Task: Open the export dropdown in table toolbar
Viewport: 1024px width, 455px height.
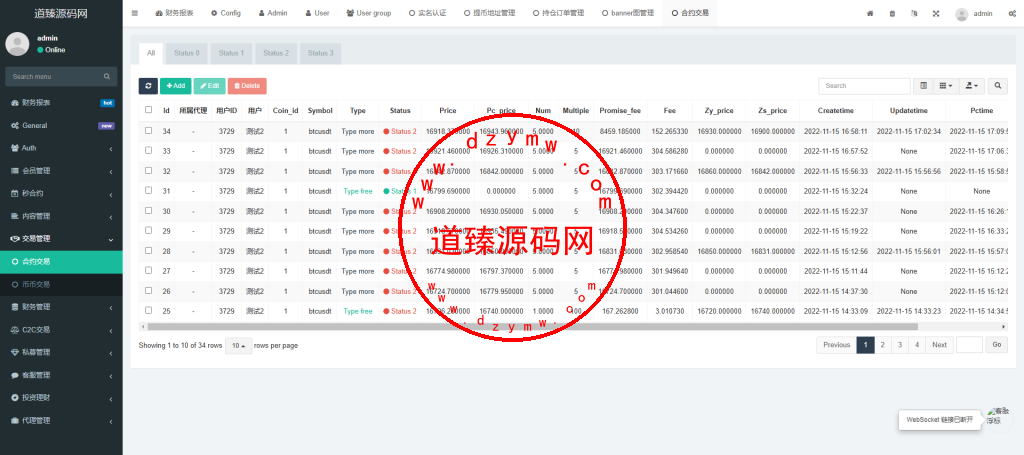Action: coord(972,86)
